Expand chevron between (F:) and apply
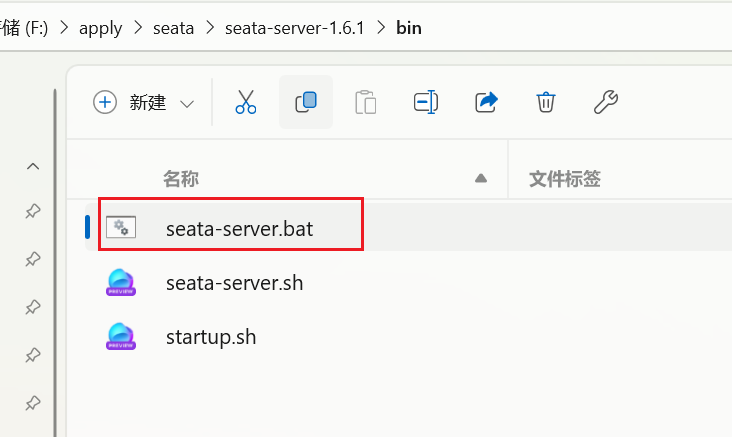This screenshot has width=732, height=437. click(x=64, y=28)
